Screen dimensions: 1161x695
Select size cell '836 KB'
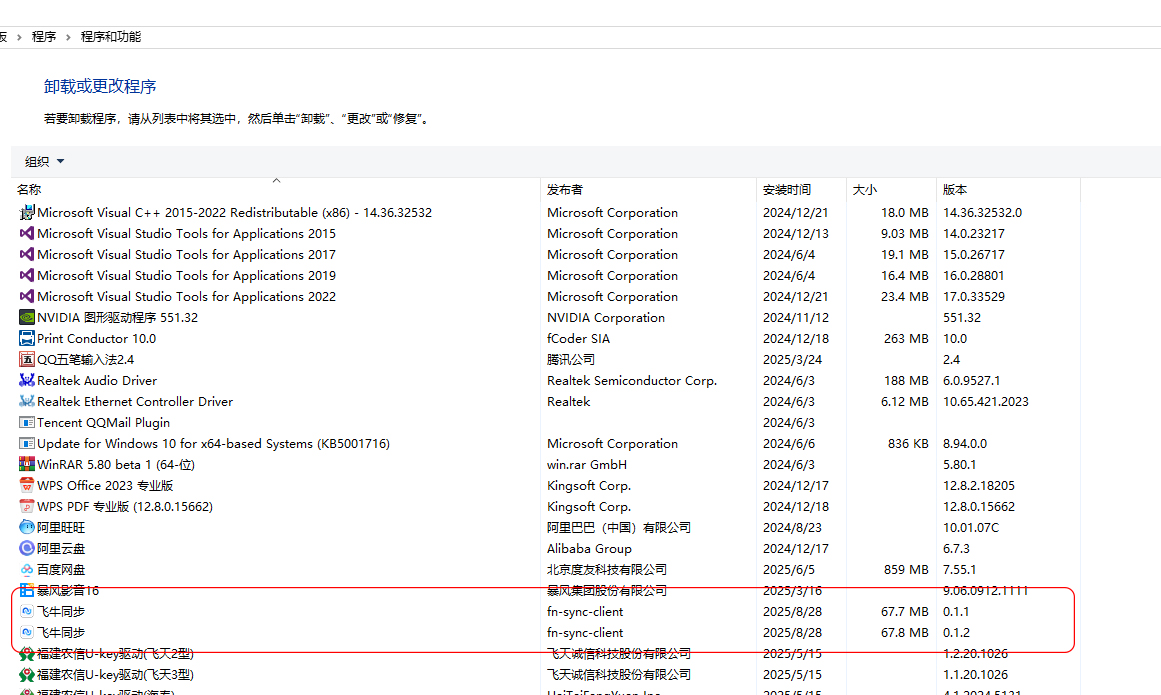909,443
